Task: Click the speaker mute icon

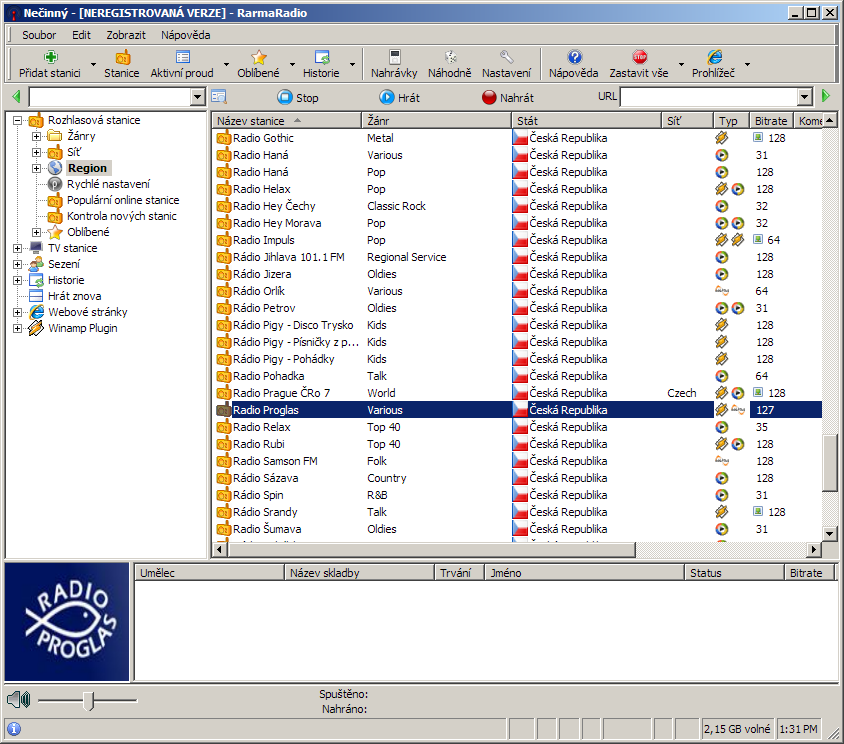Action: point(19,700)
